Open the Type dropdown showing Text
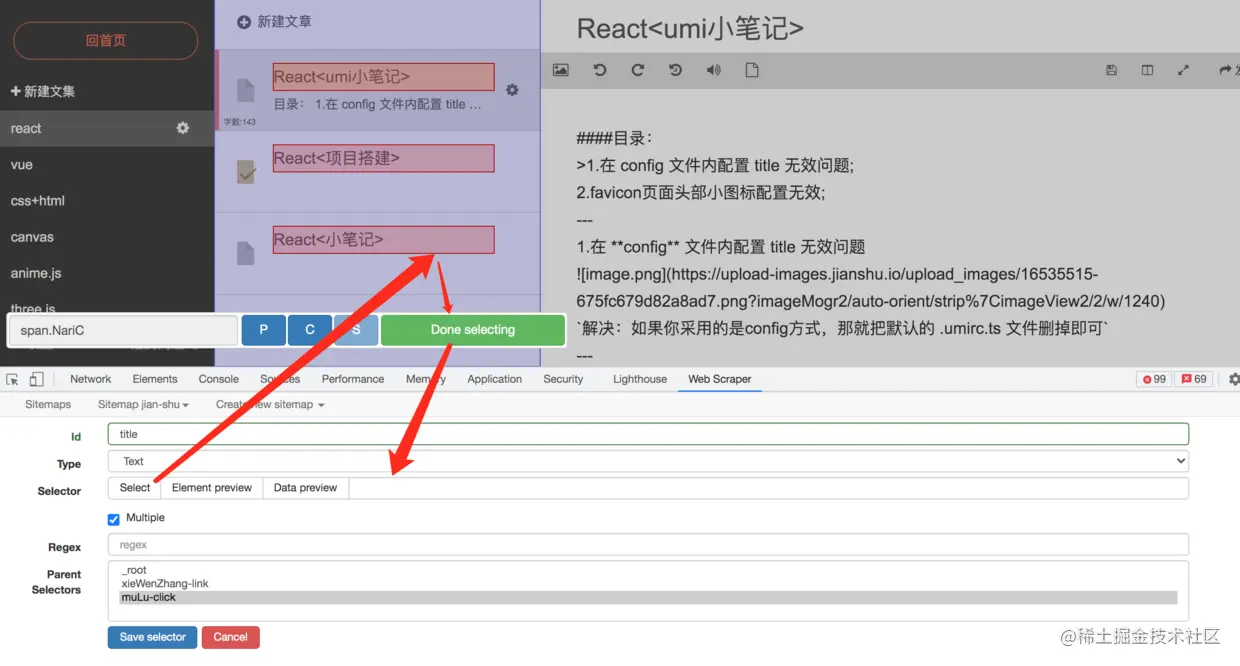The width and height of the screenshot is (1240, 666). coord(648,461)
